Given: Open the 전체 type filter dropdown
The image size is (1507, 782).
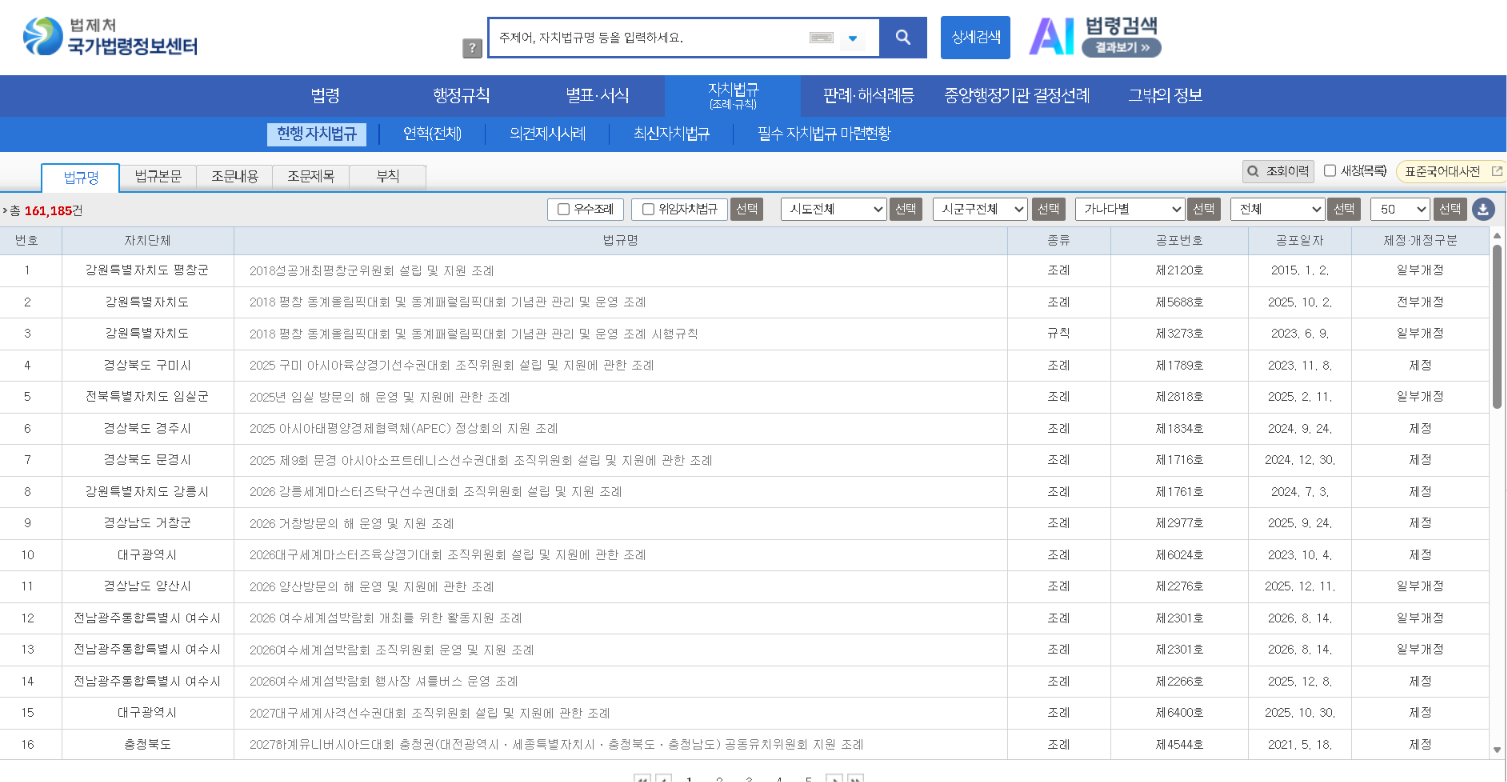Looking at the screenshot, I should tap(1278, 209).
